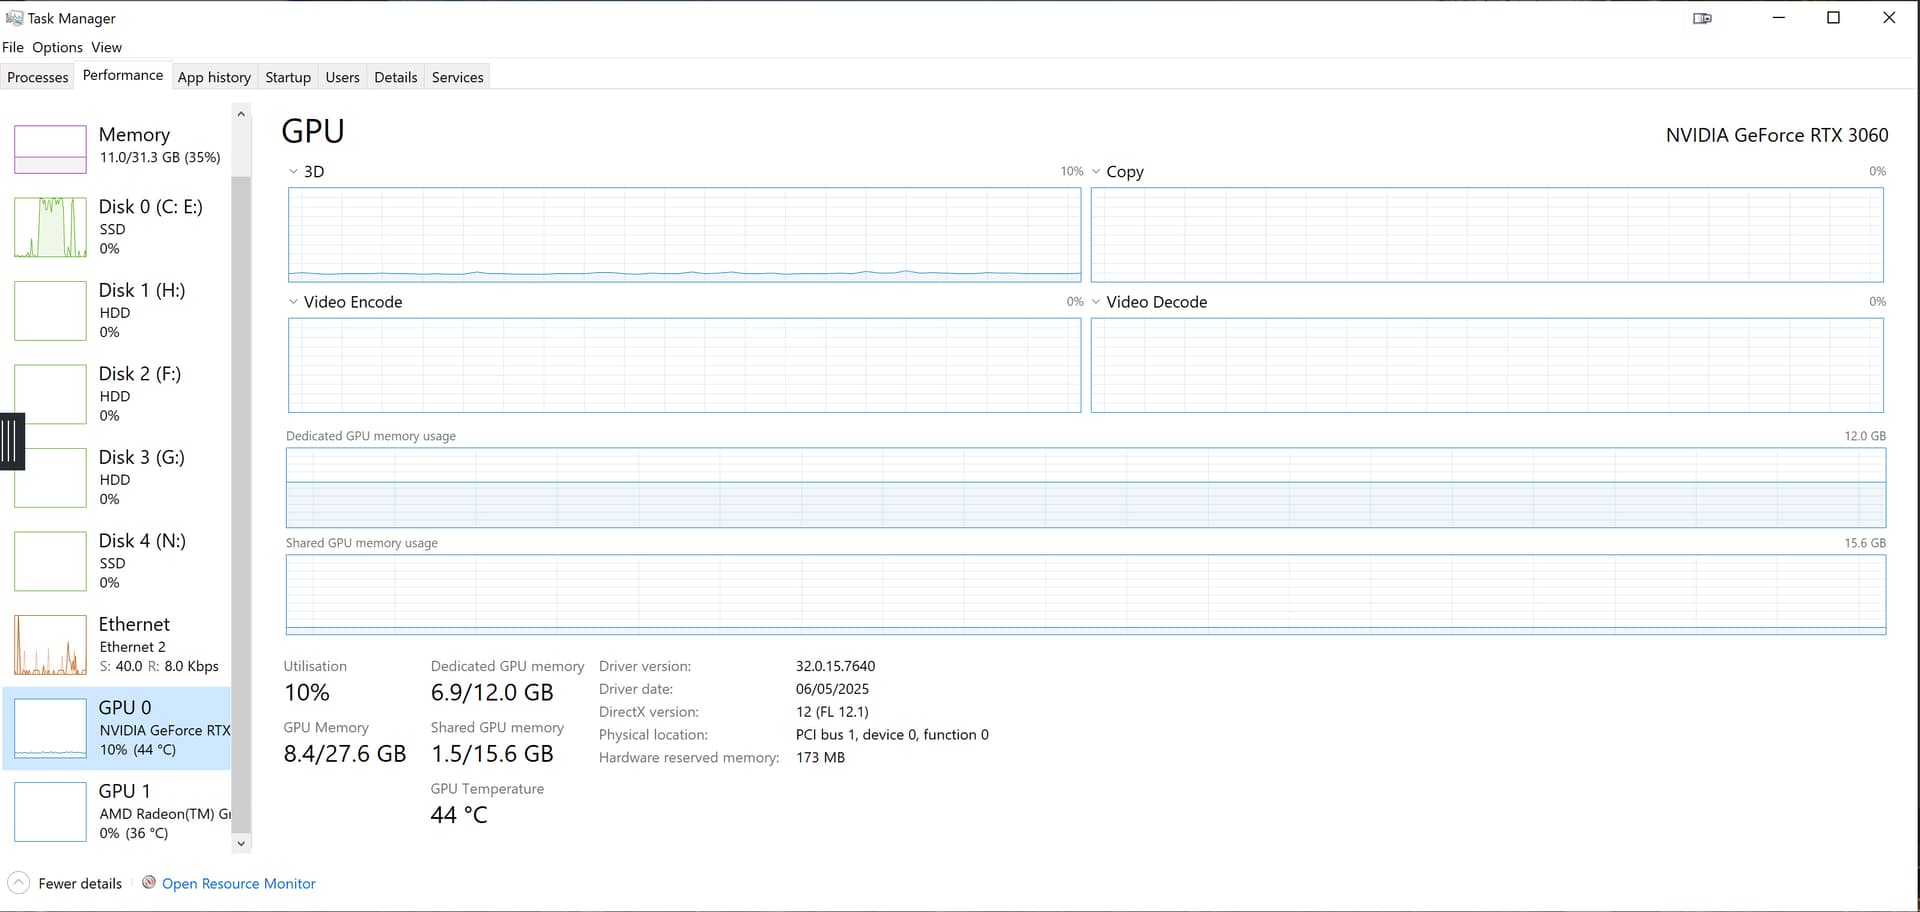Click Fewer details button

pos(80,884)
